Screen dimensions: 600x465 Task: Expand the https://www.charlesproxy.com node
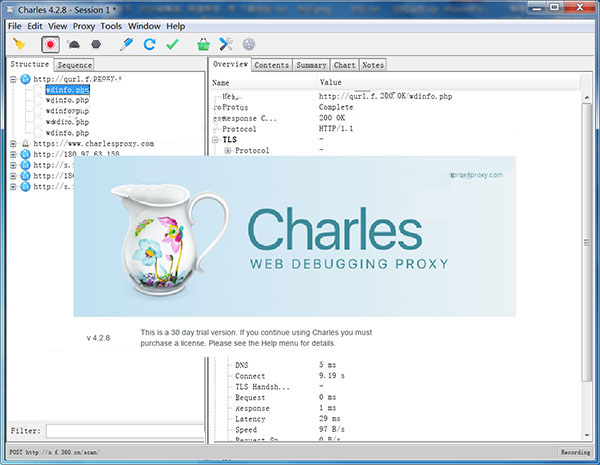13,144
